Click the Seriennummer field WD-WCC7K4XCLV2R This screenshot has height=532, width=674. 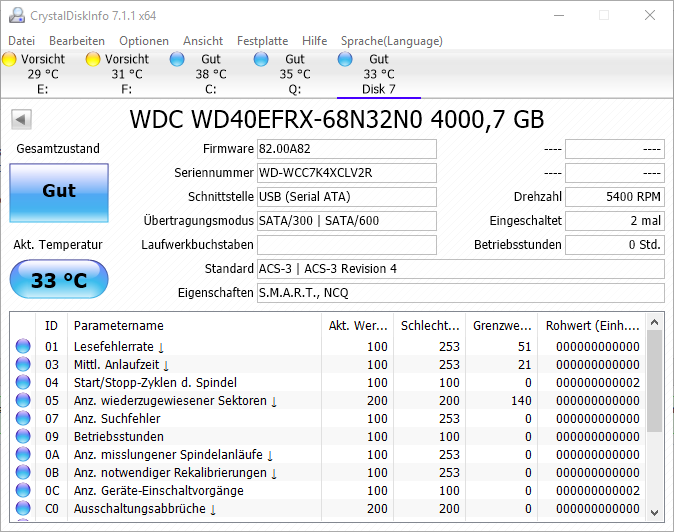[x=347, y=173]
